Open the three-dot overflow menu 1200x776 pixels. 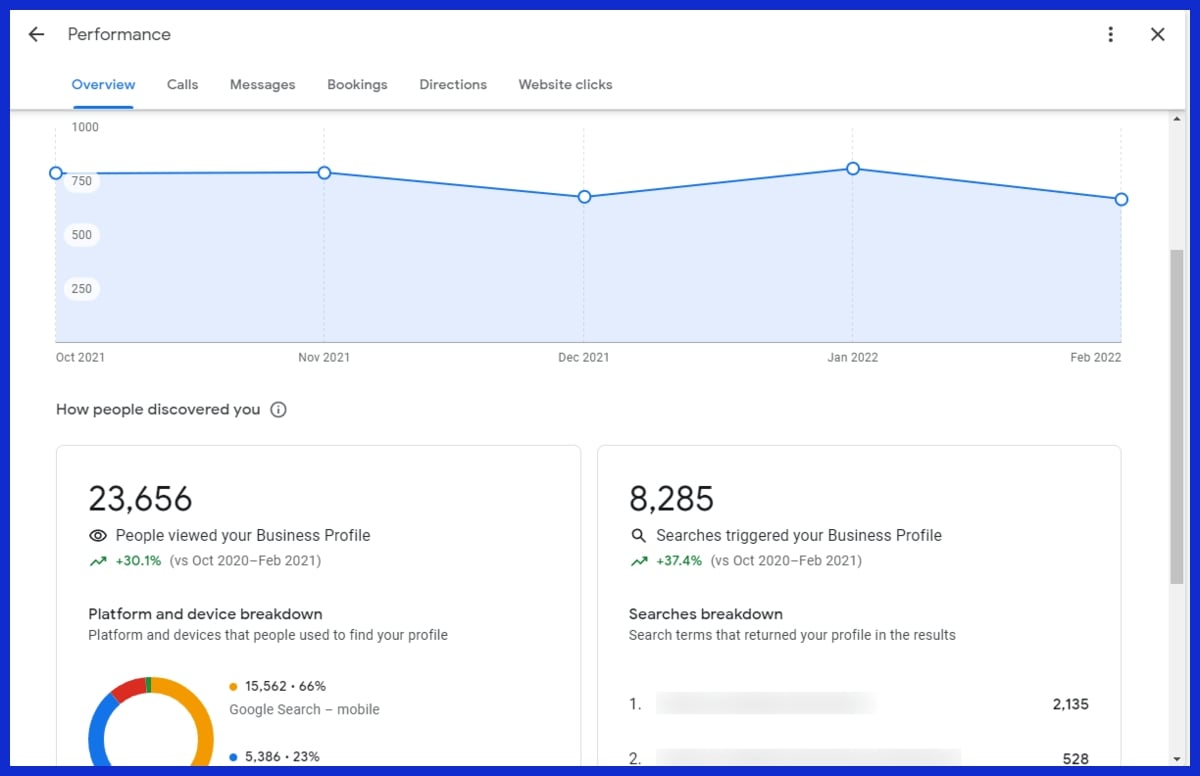click(1111, 33)
